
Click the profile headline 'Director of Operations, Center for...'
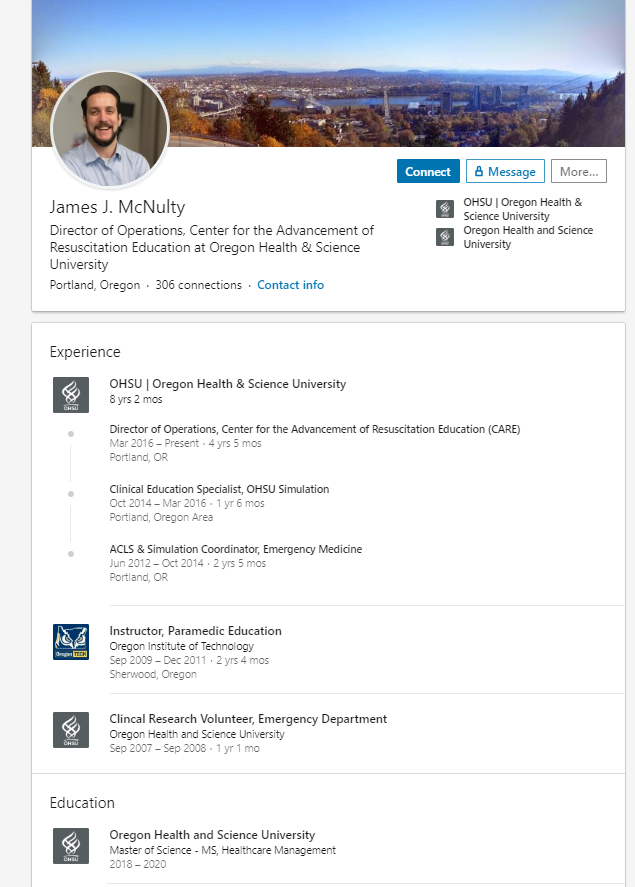click(x=211, y=247)
